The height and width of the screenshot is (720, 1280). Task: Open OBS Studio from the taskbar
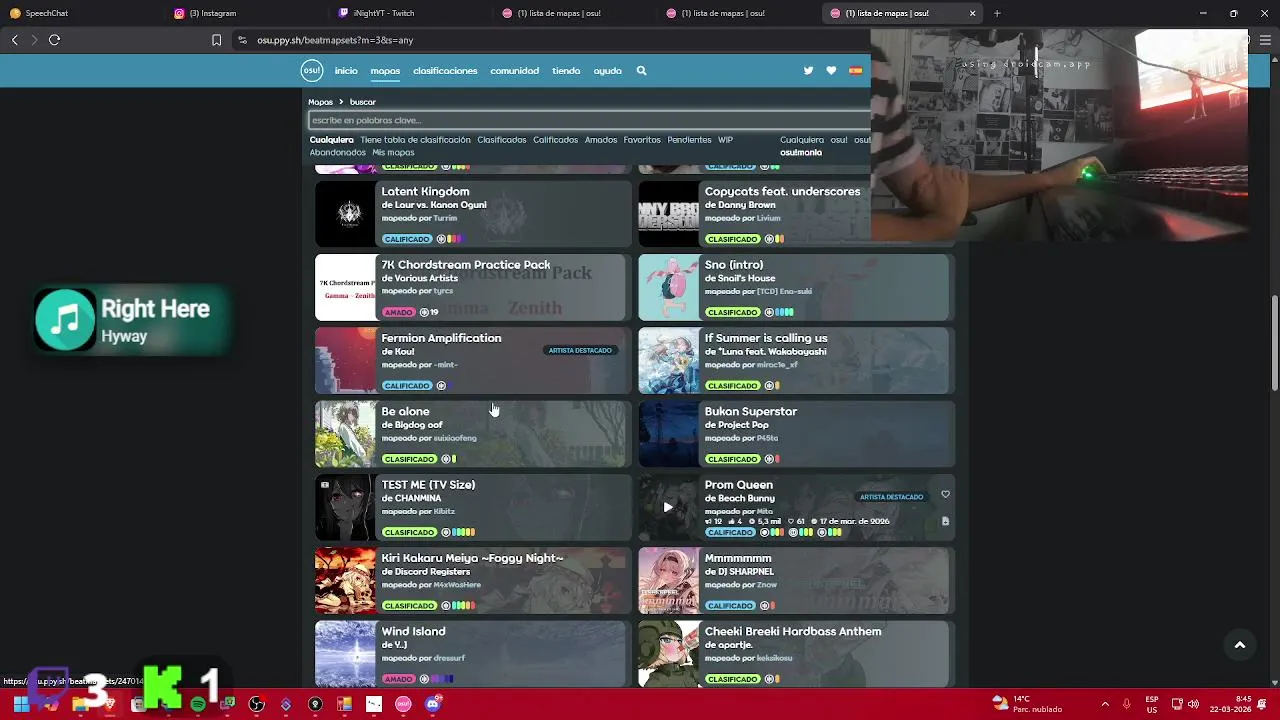point(257,704)
